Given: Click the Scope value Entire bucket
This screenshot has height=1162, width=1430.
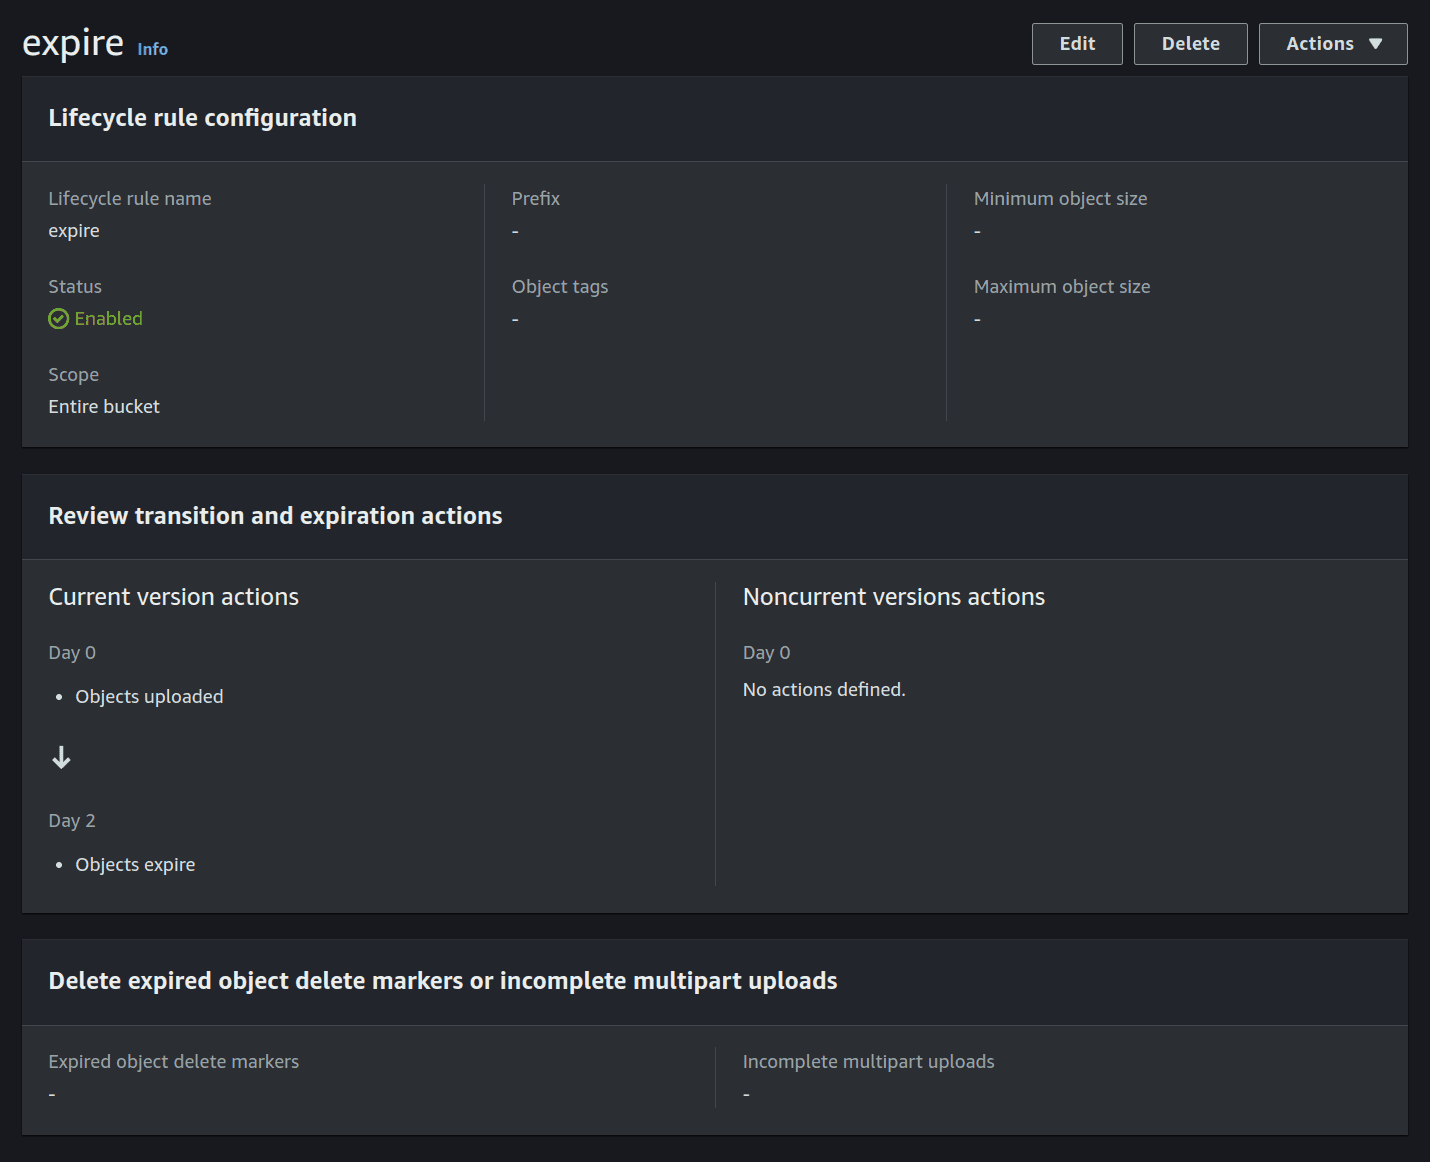Looking at the screenshot, I should [104, 406].
